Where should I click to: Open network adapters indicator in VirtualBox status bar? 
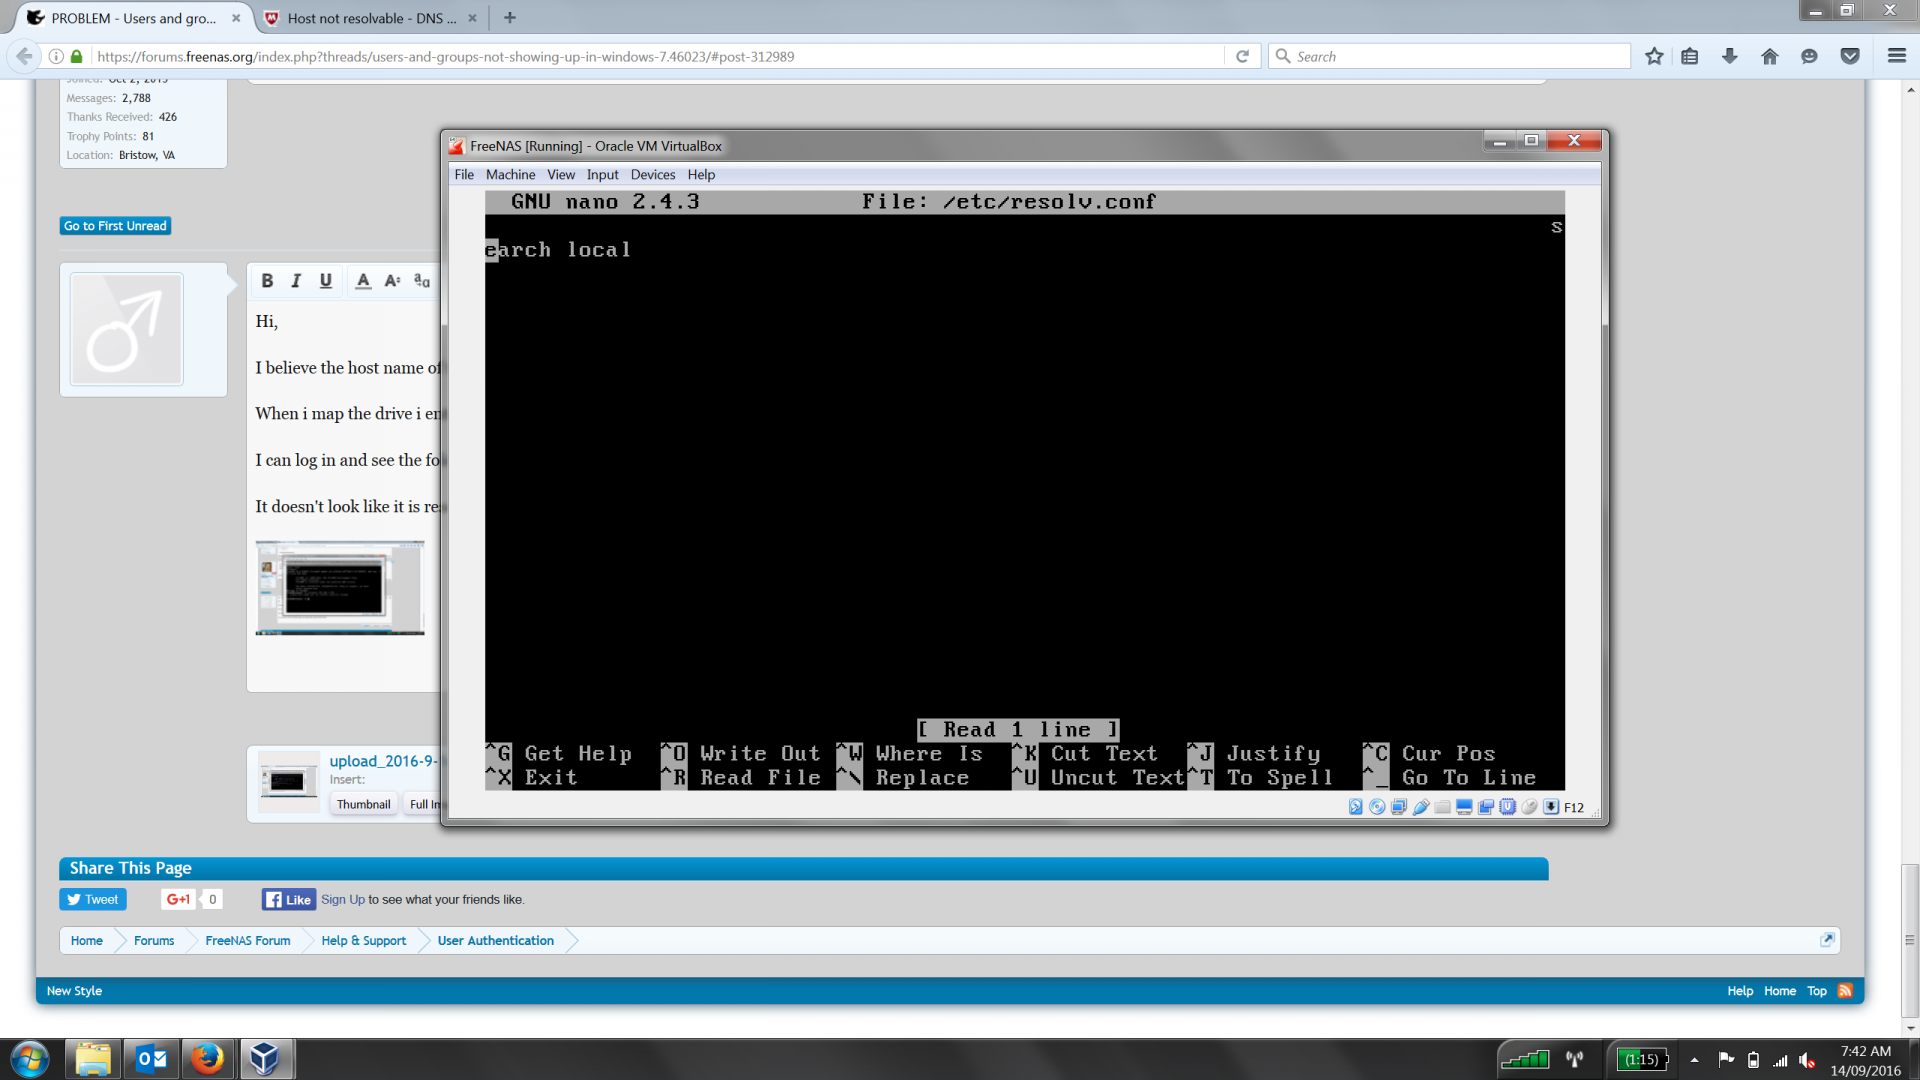[1399, 807]
